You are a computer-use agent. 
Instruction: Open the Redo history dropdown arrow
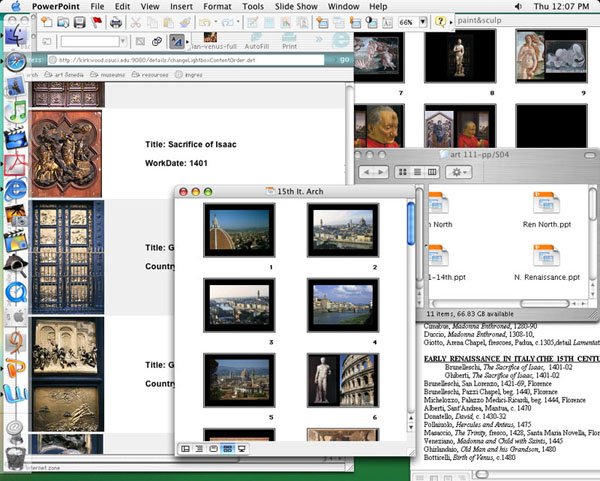coord(238,22)
